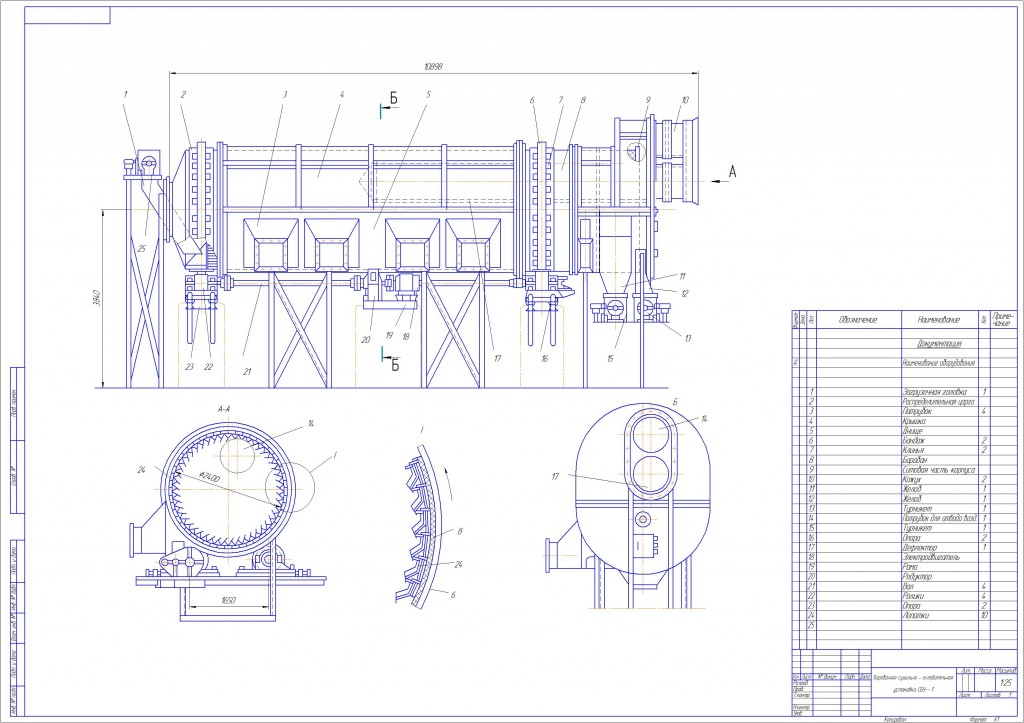
Task: Click 'Кожух' in the parts list
Action: pos(912,480)
